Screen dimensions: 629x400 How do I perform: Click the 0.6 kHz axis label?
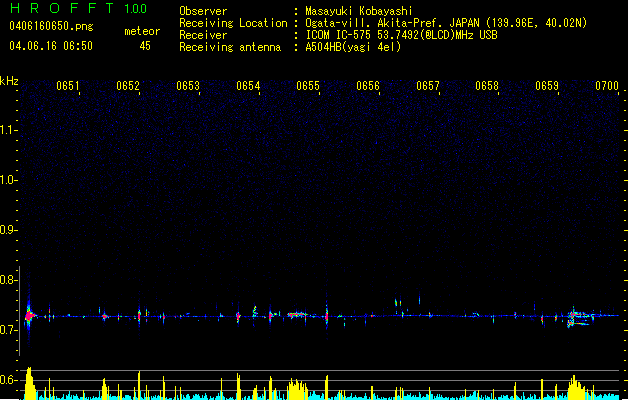point(9,380)
